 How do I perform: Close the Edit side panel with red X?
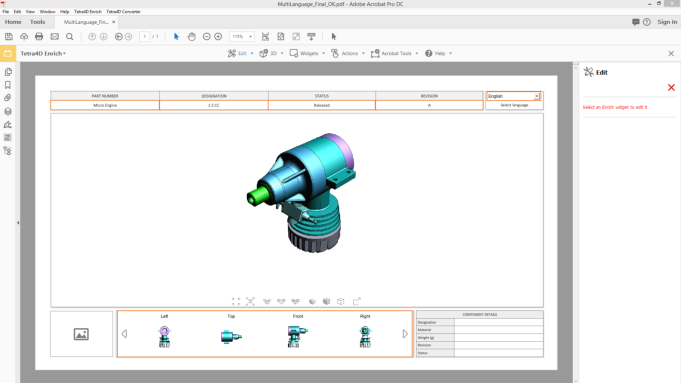pyautogui.click(x=671, y=87)
